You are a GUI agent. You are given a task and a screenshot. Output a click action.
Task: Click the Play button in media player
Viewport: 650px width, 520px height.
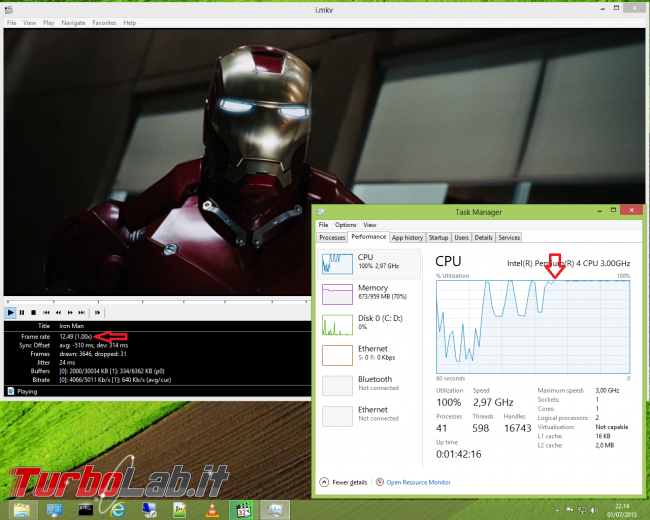click(11, 312)
